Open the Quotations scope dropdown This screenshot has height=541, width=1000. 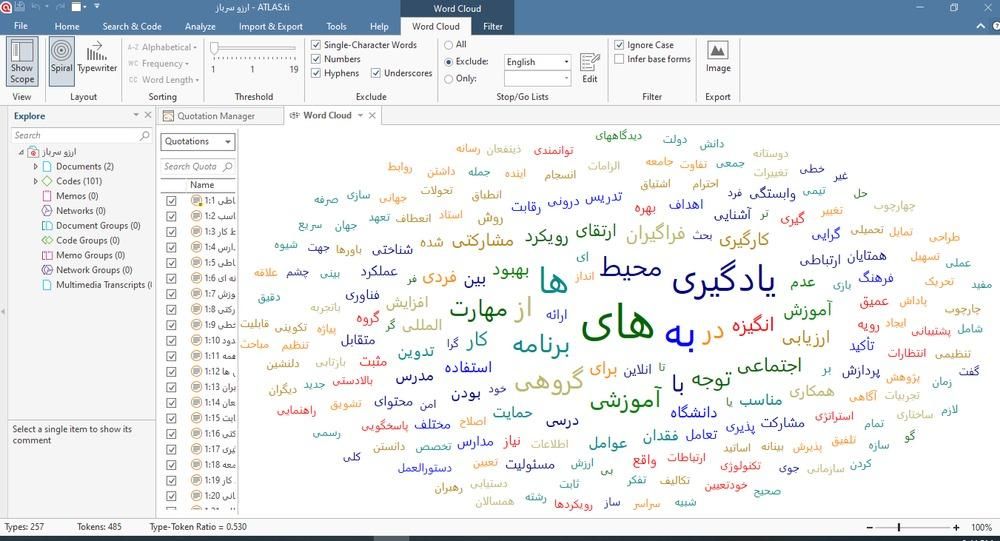198,142
